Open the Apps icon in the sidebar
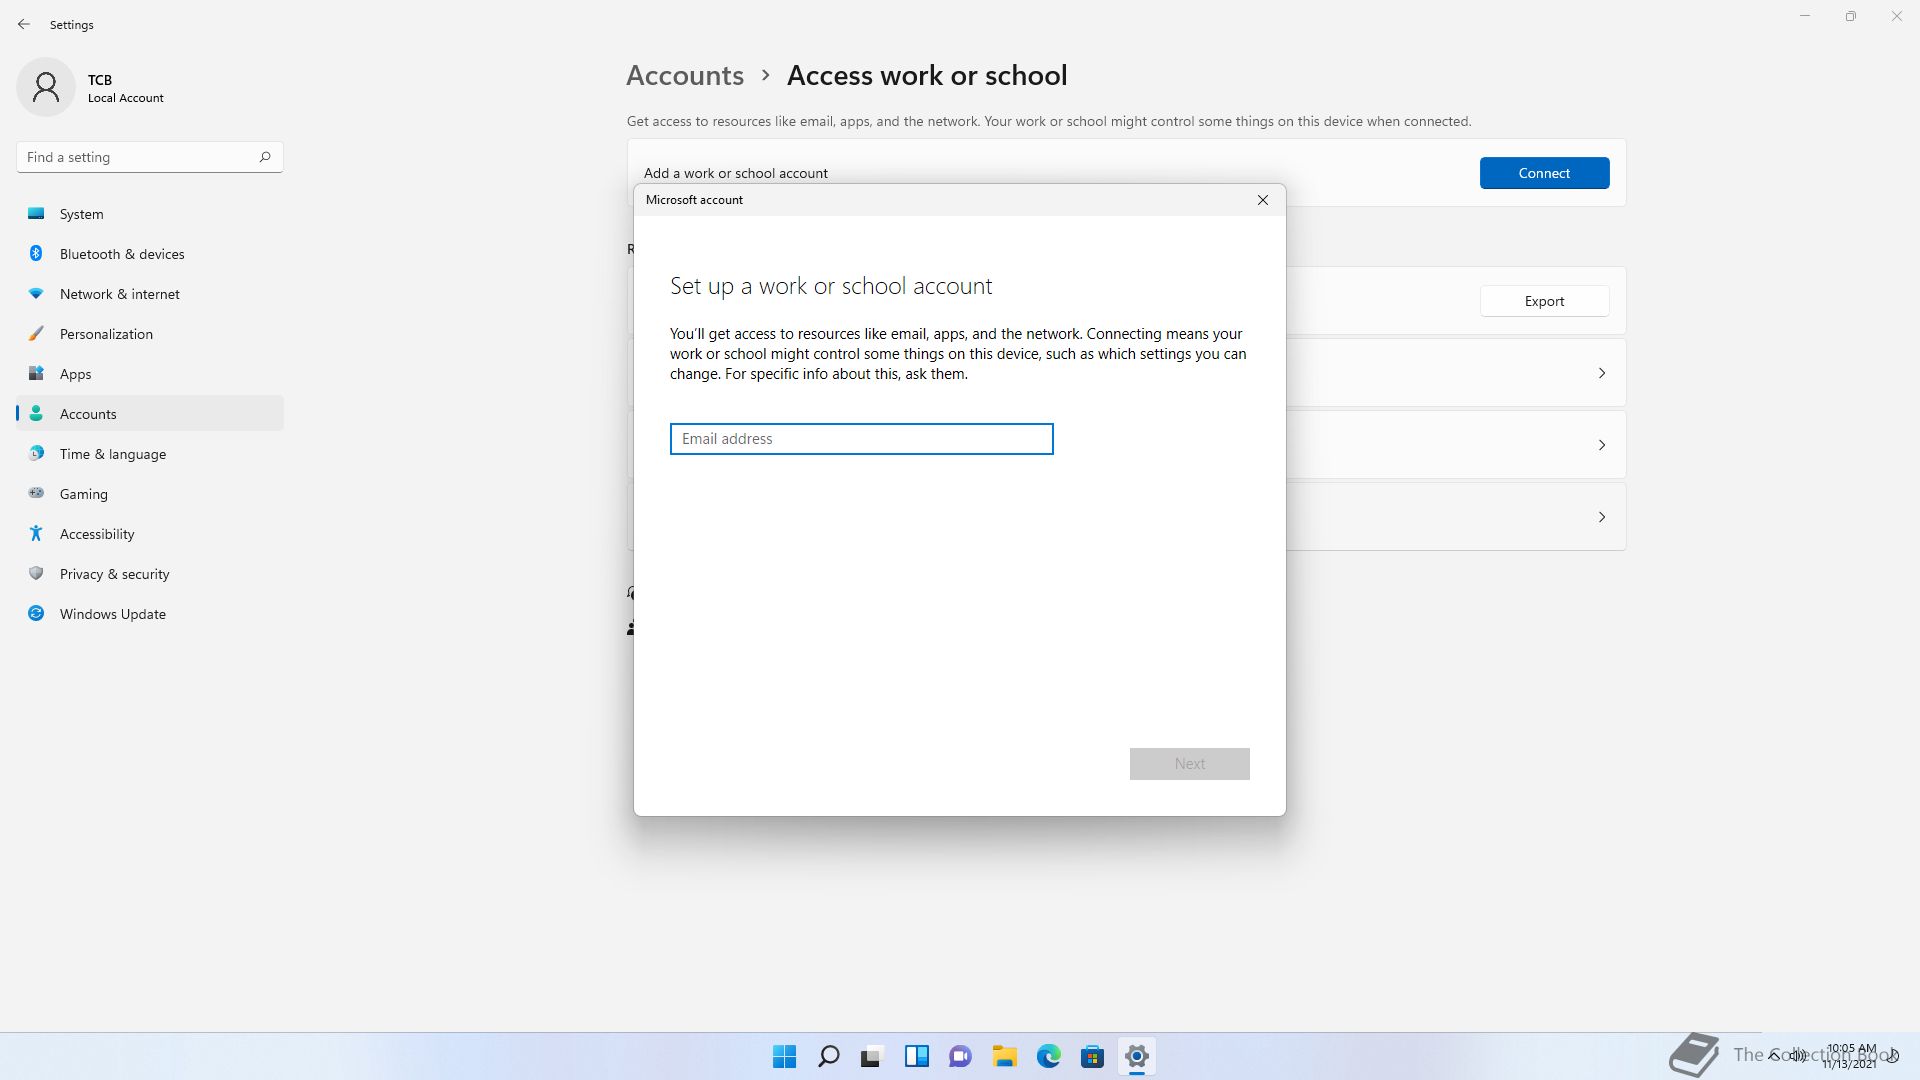The image size is (1920, 1080). [x=36, y=373]
